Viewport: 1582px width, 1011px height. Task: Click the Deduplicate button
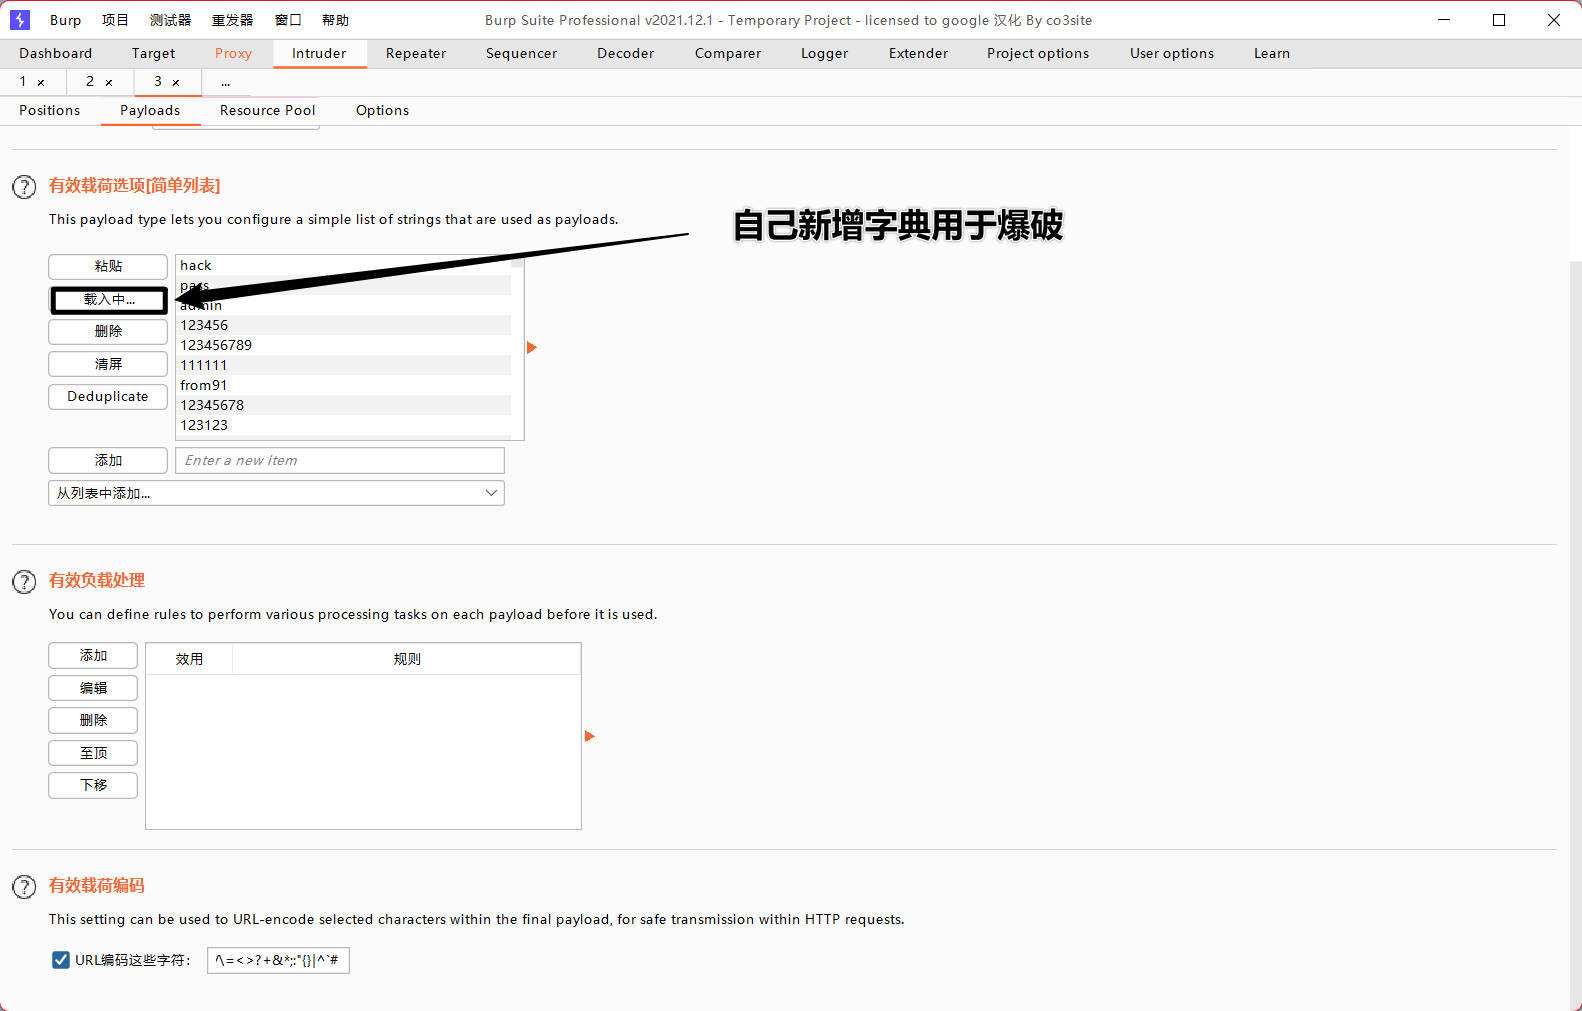pos(108,396)
